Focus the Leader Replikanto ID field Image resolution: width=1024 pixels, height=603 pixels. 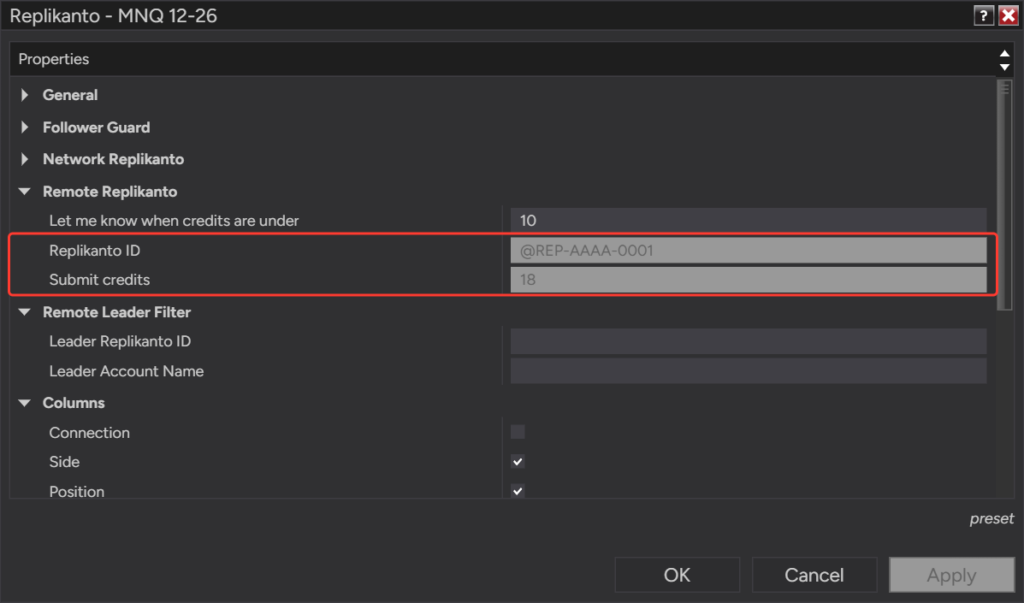(748, 341)
